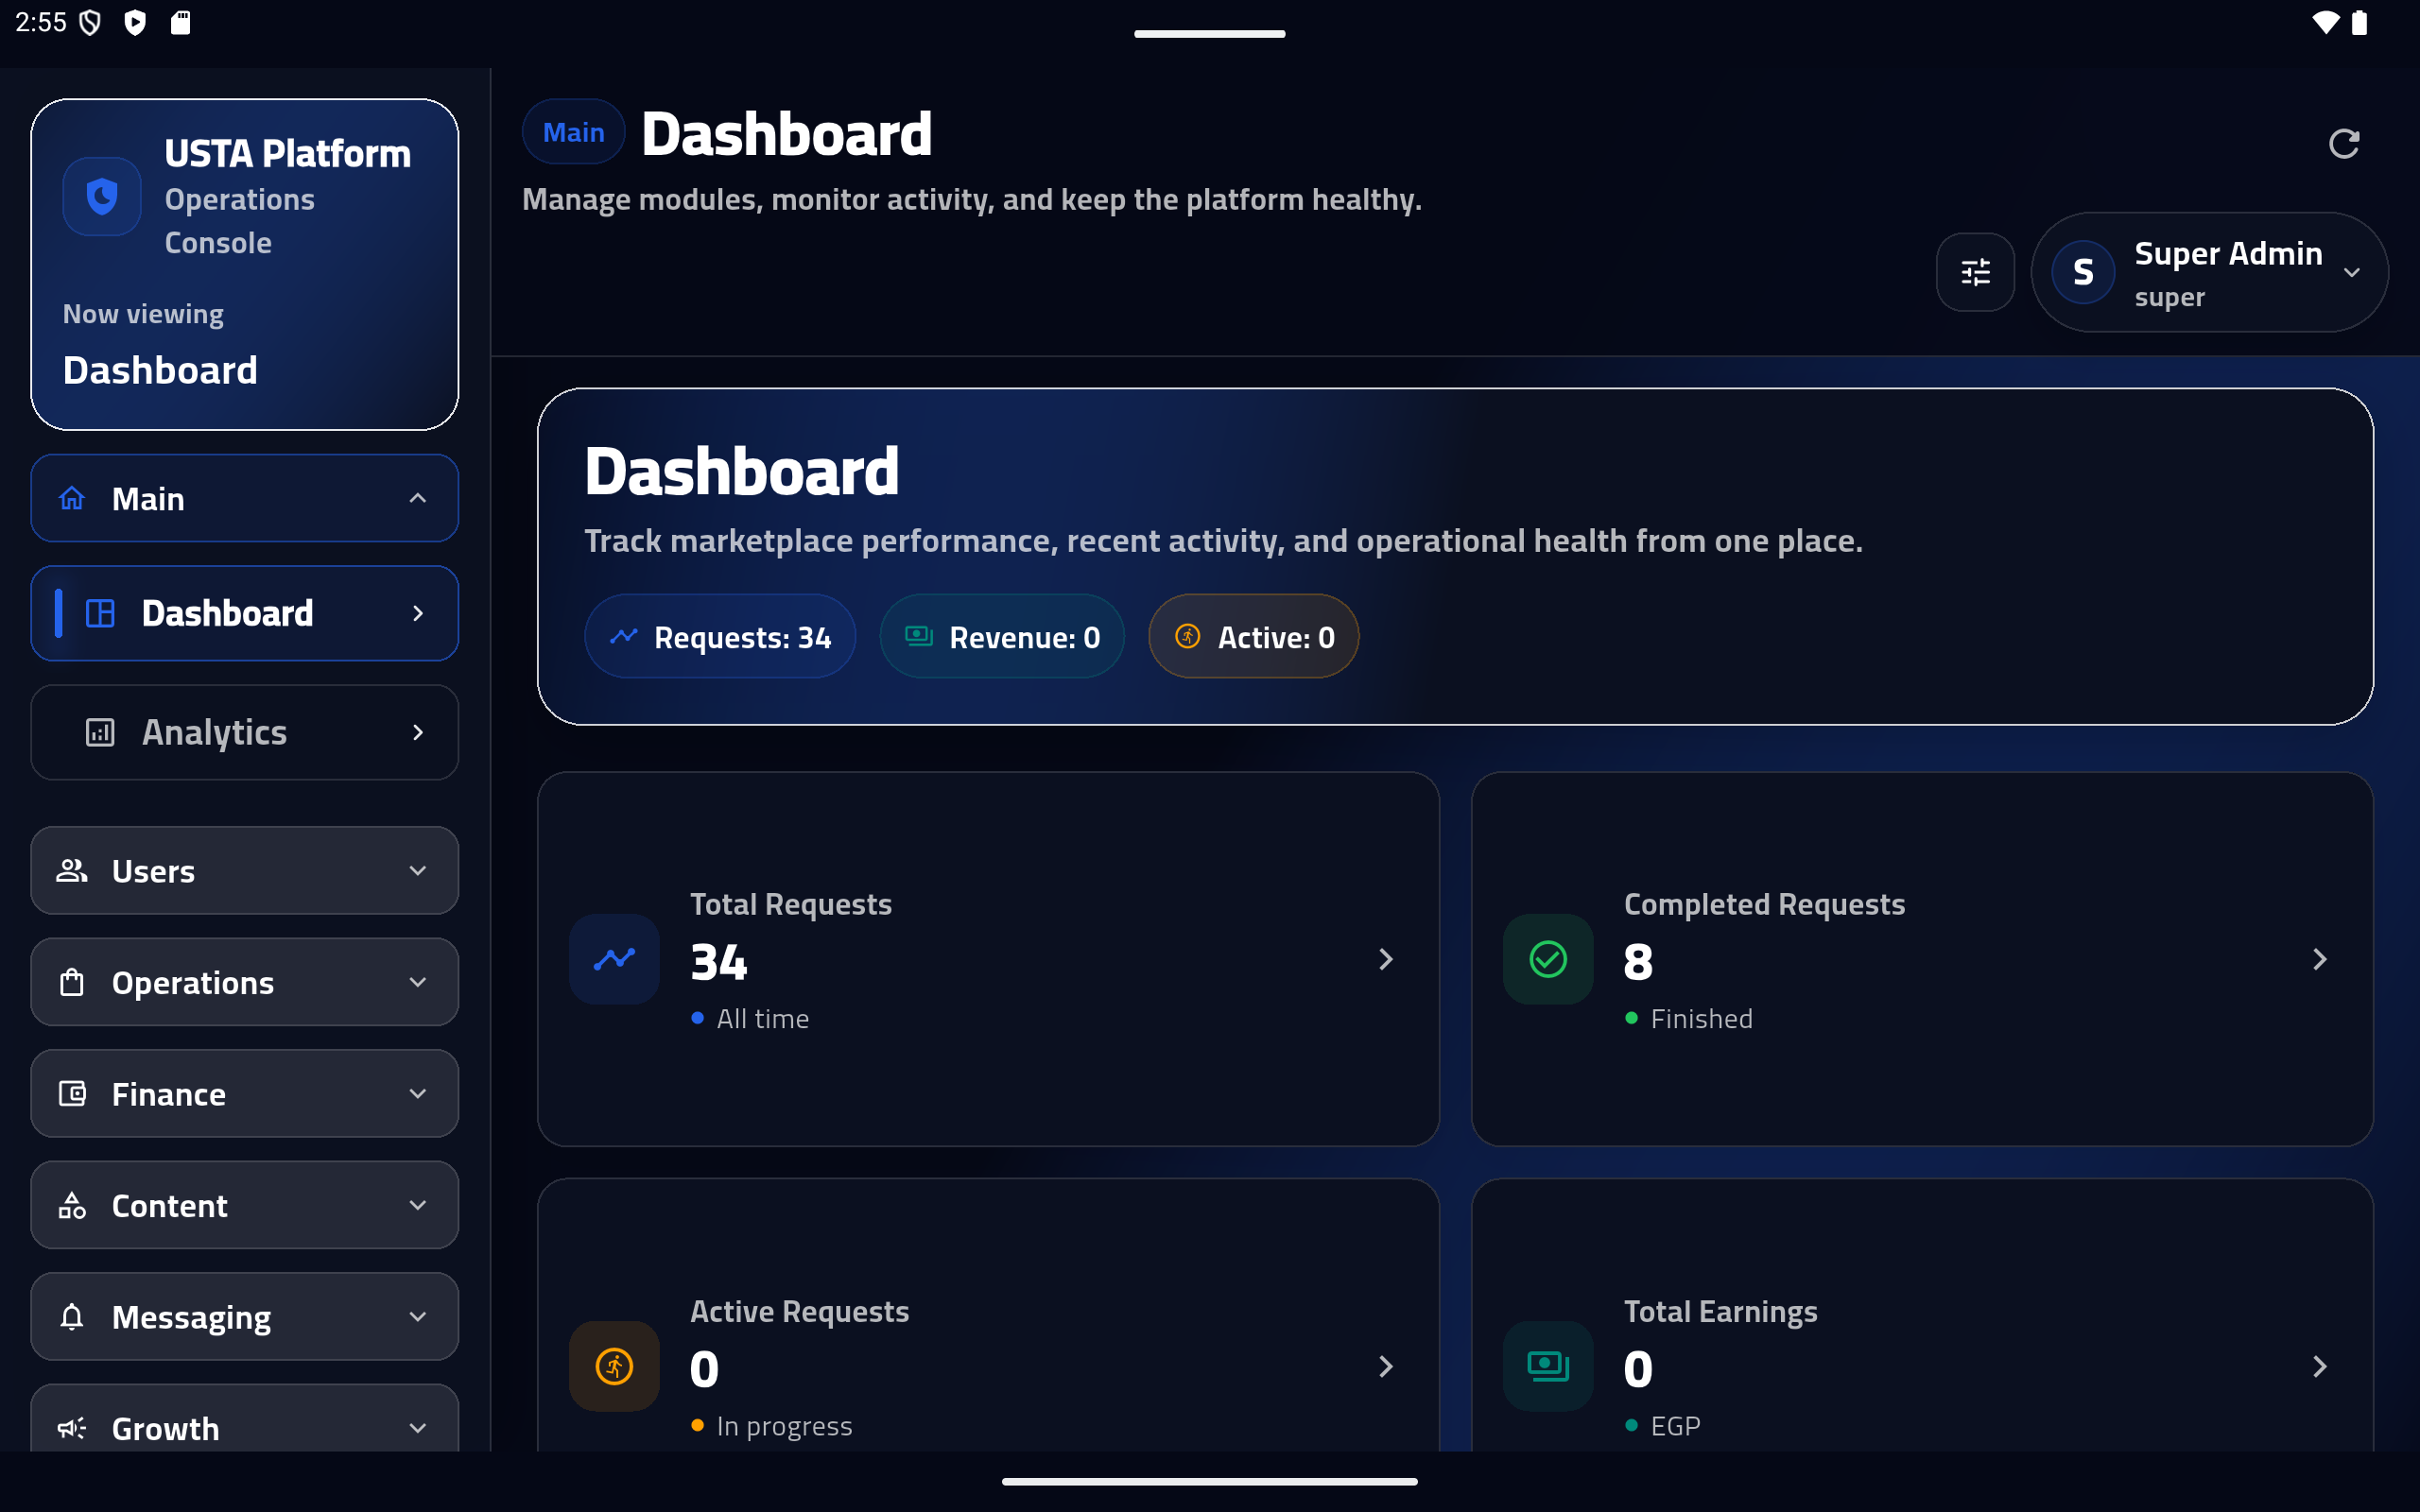Click the Total Requests trend line icon

[614, 959]
